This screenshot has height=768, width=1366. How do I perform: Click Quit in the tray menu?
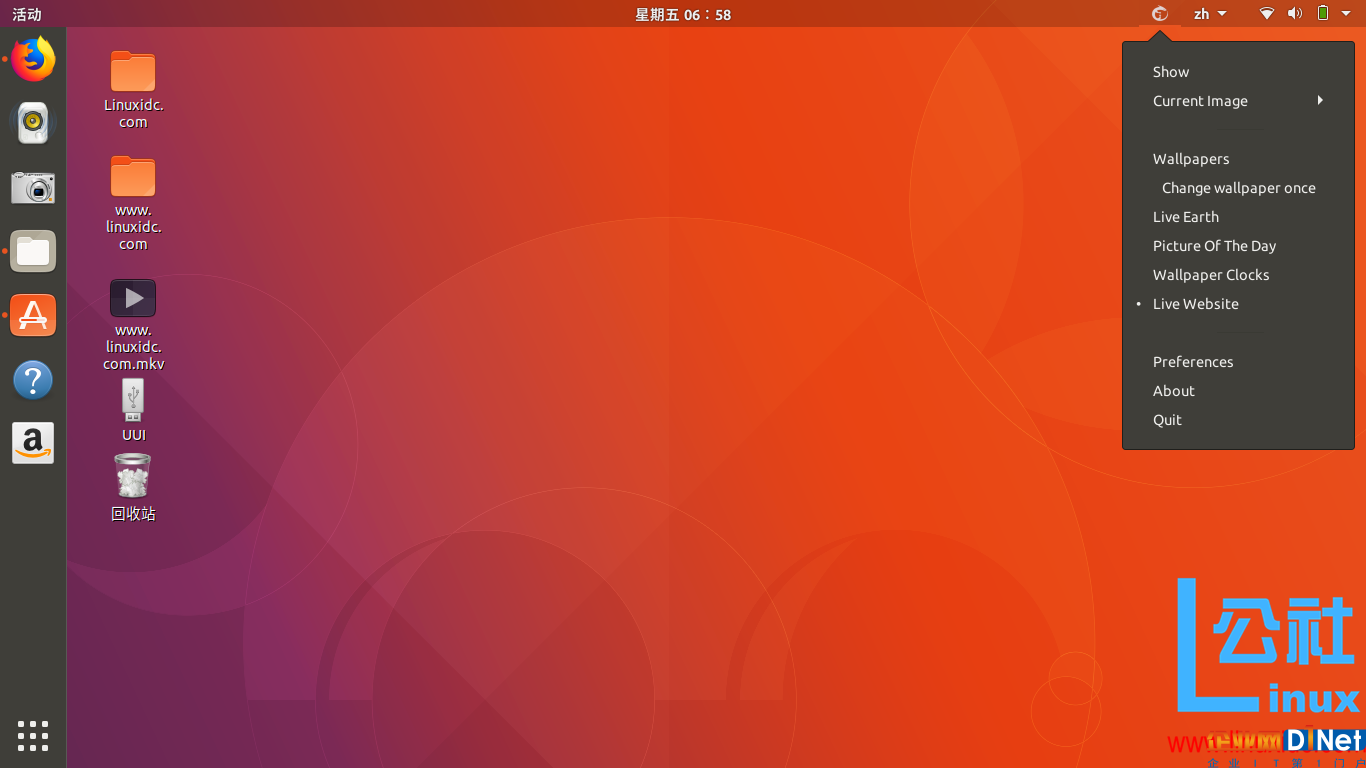point(1238,420)
